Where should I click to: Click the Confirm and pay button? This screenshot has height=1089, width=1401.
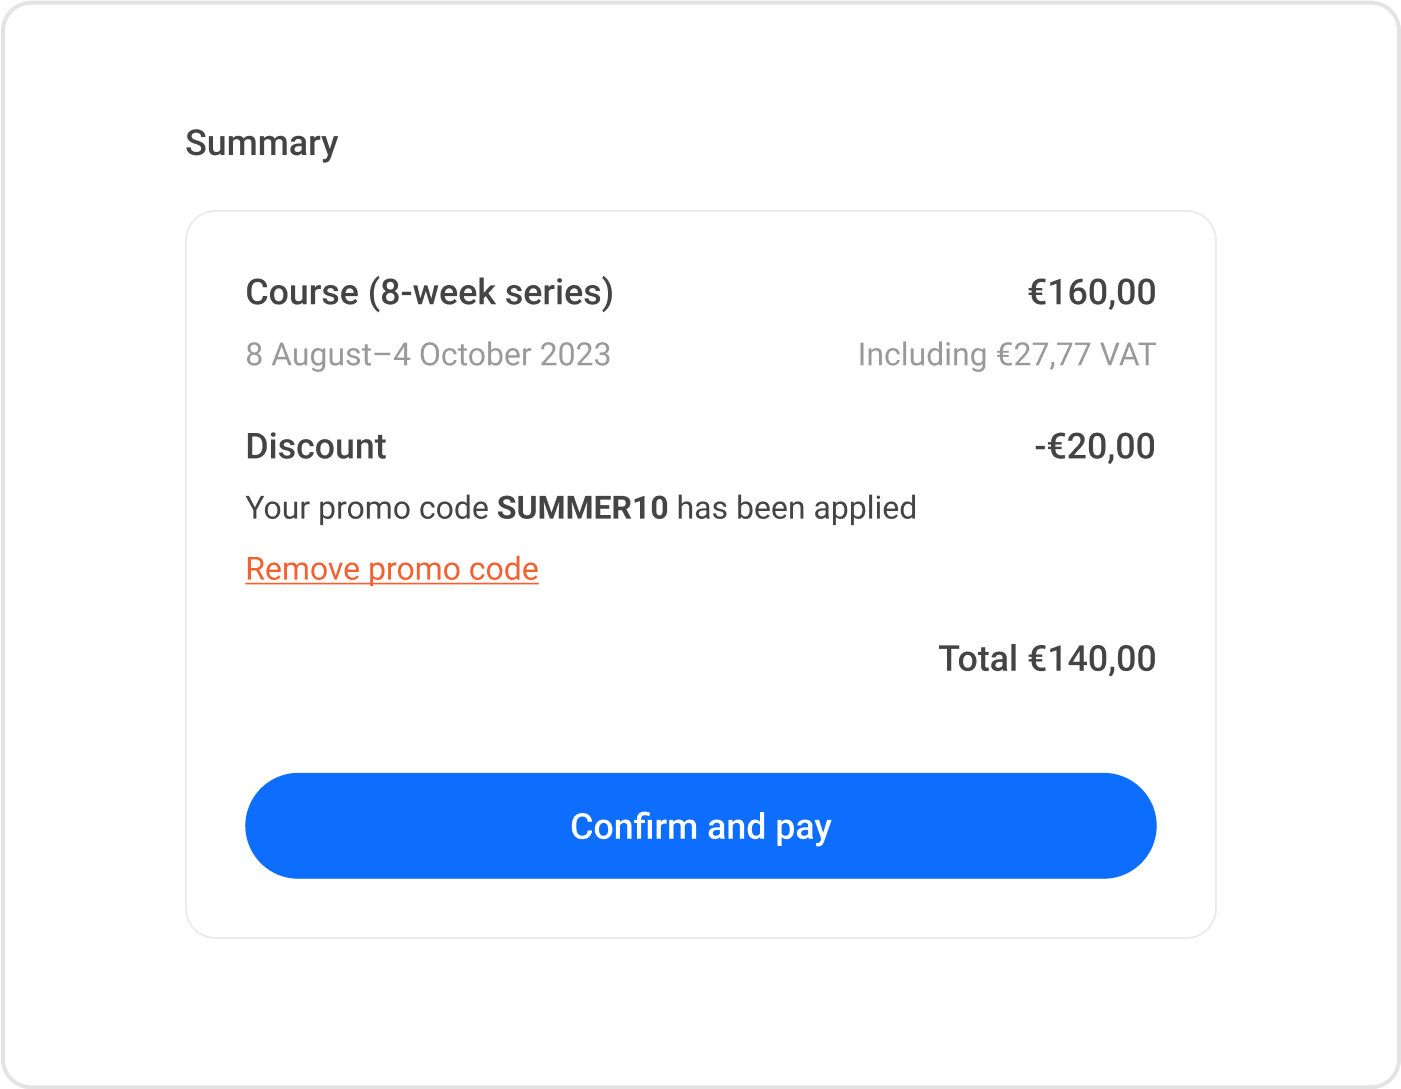tap(700, 826)
